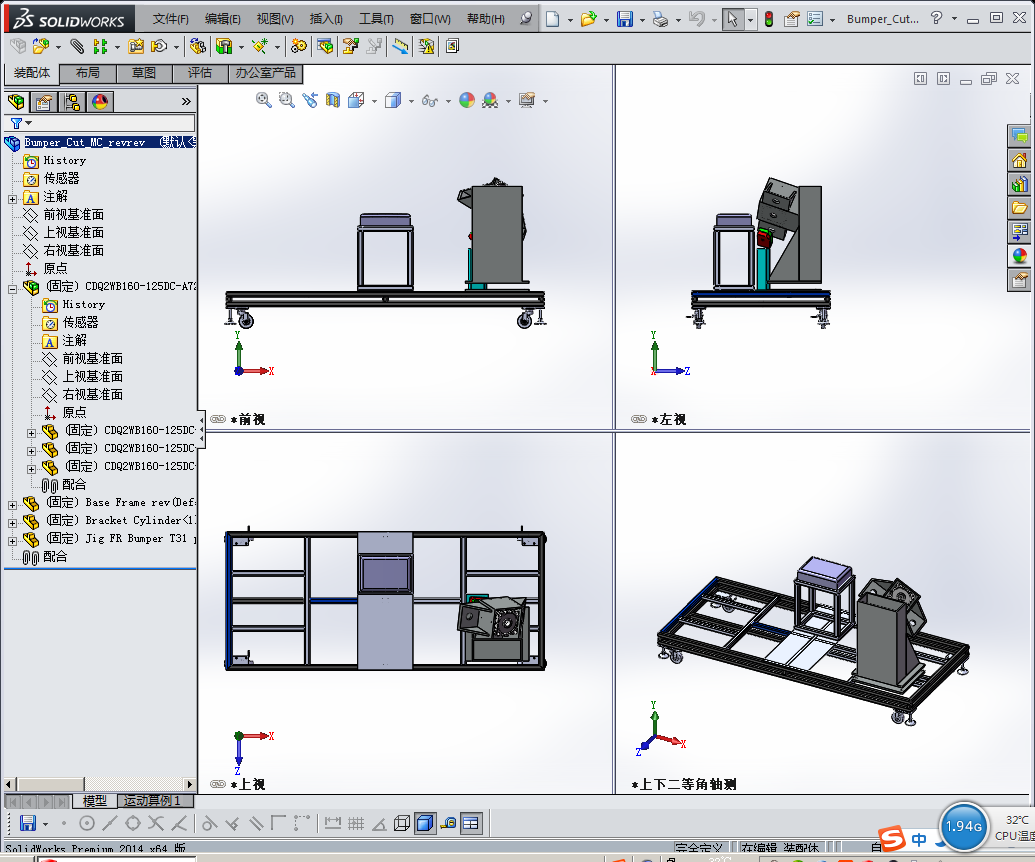This screenshot has height=862, width=1035.
Task: Expand the Bracket Cylinder component
Action: (13, 523)
